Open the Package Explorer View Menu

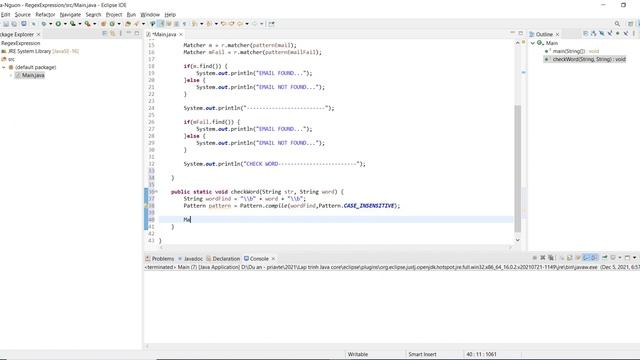tap(120, 33)
